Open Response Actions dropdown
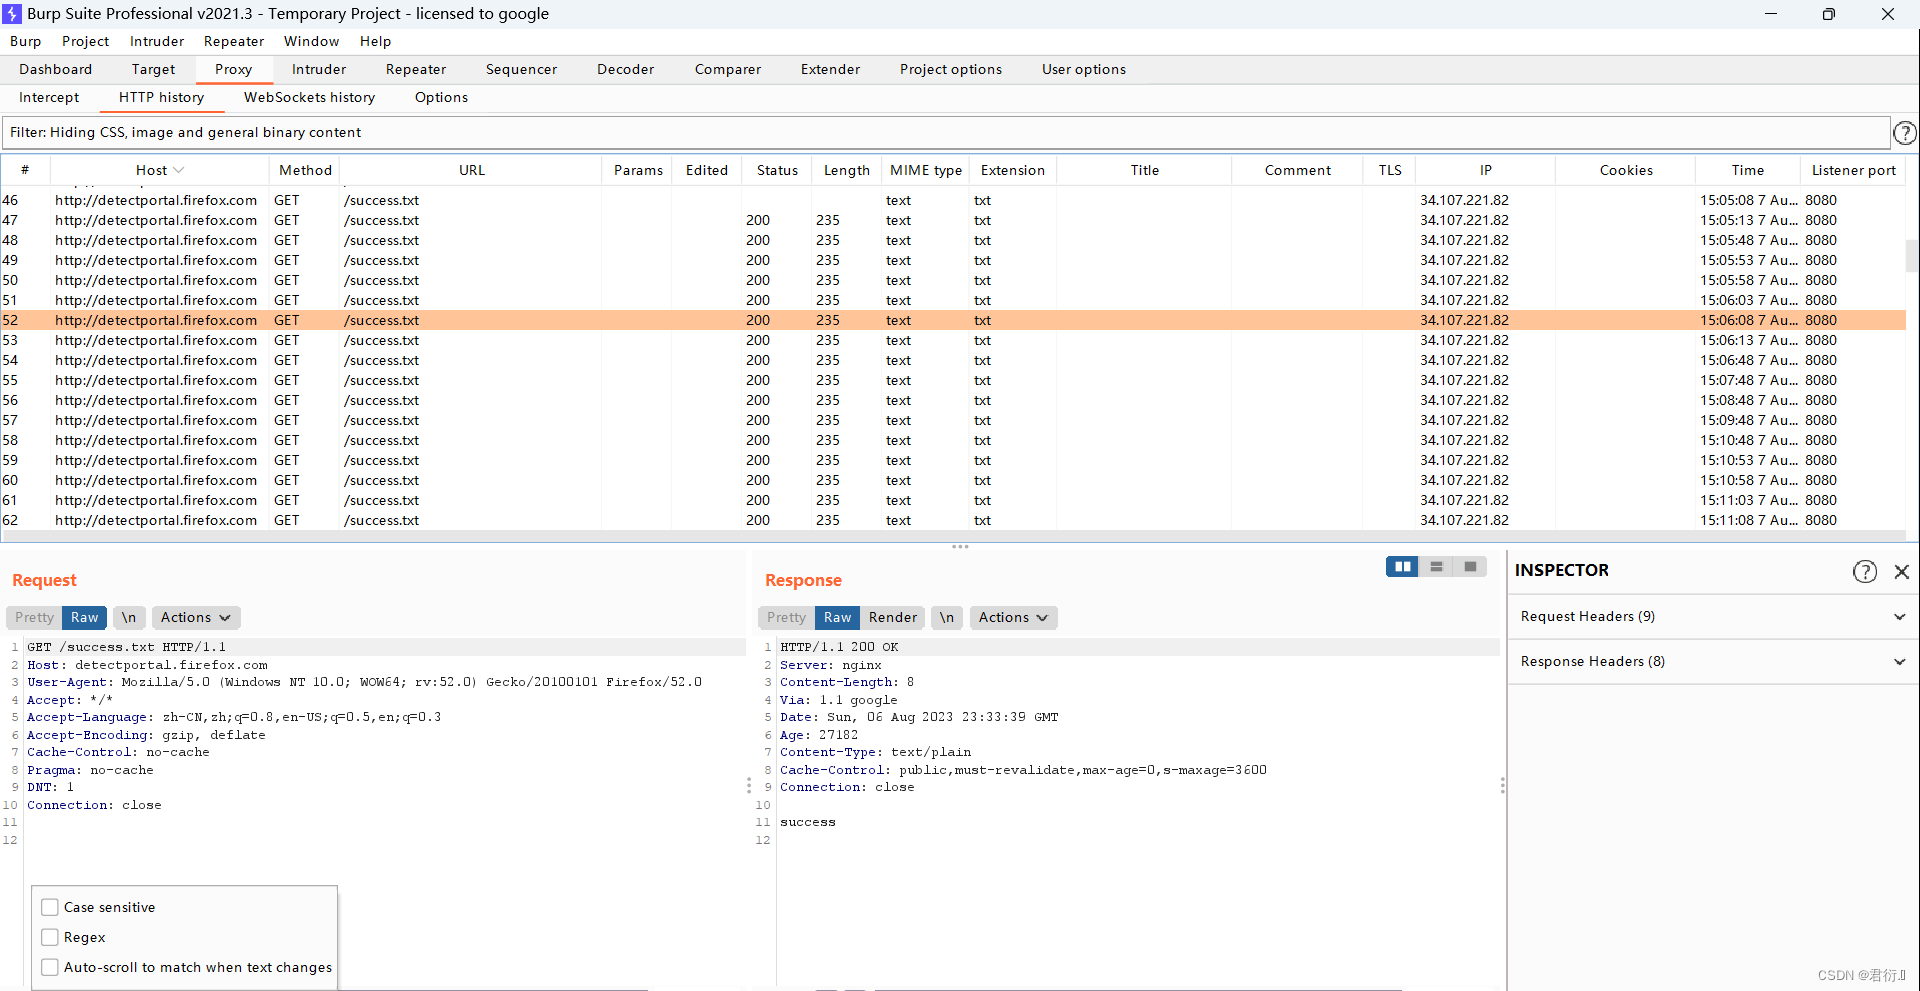Screen dimensions: 1920x991 (1013, 618)
